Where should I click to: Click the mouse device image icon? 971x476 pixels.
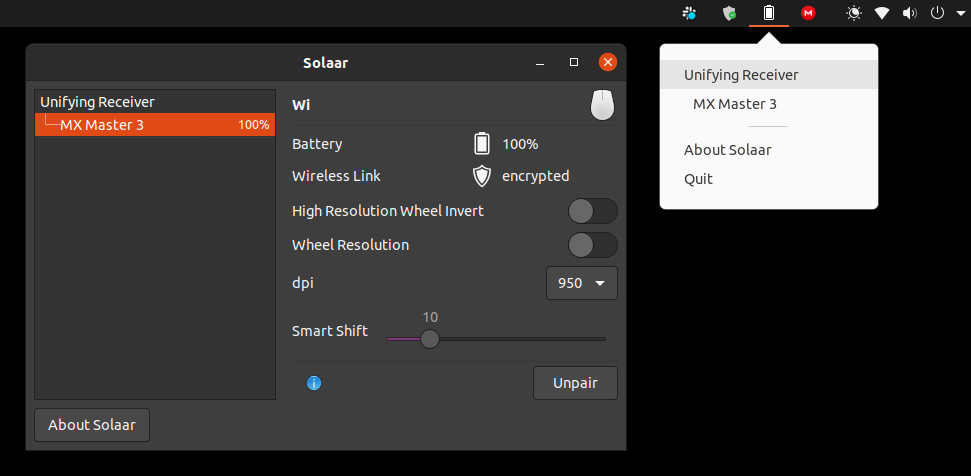[602, 105]
